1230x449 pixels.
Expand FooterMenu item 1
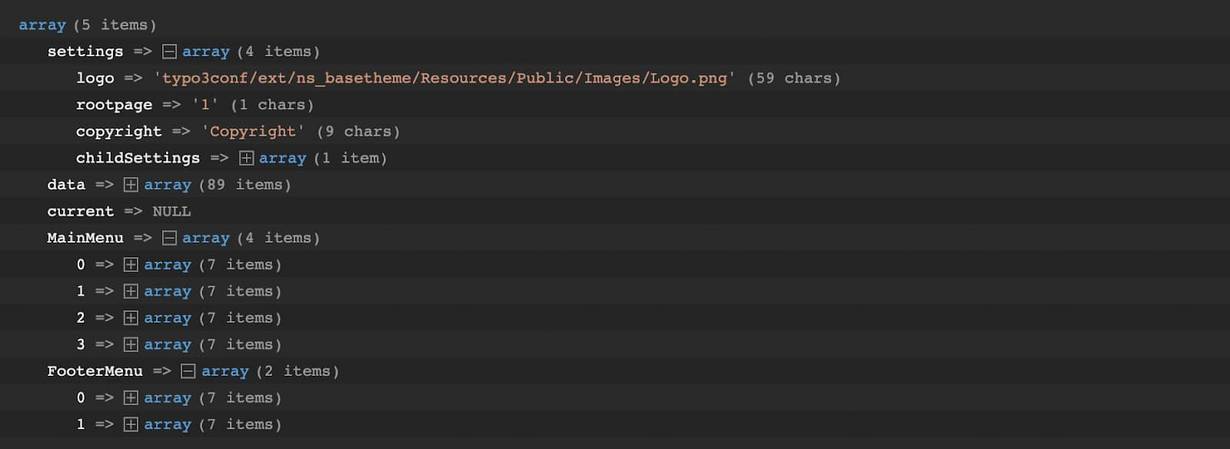(131, 424)
